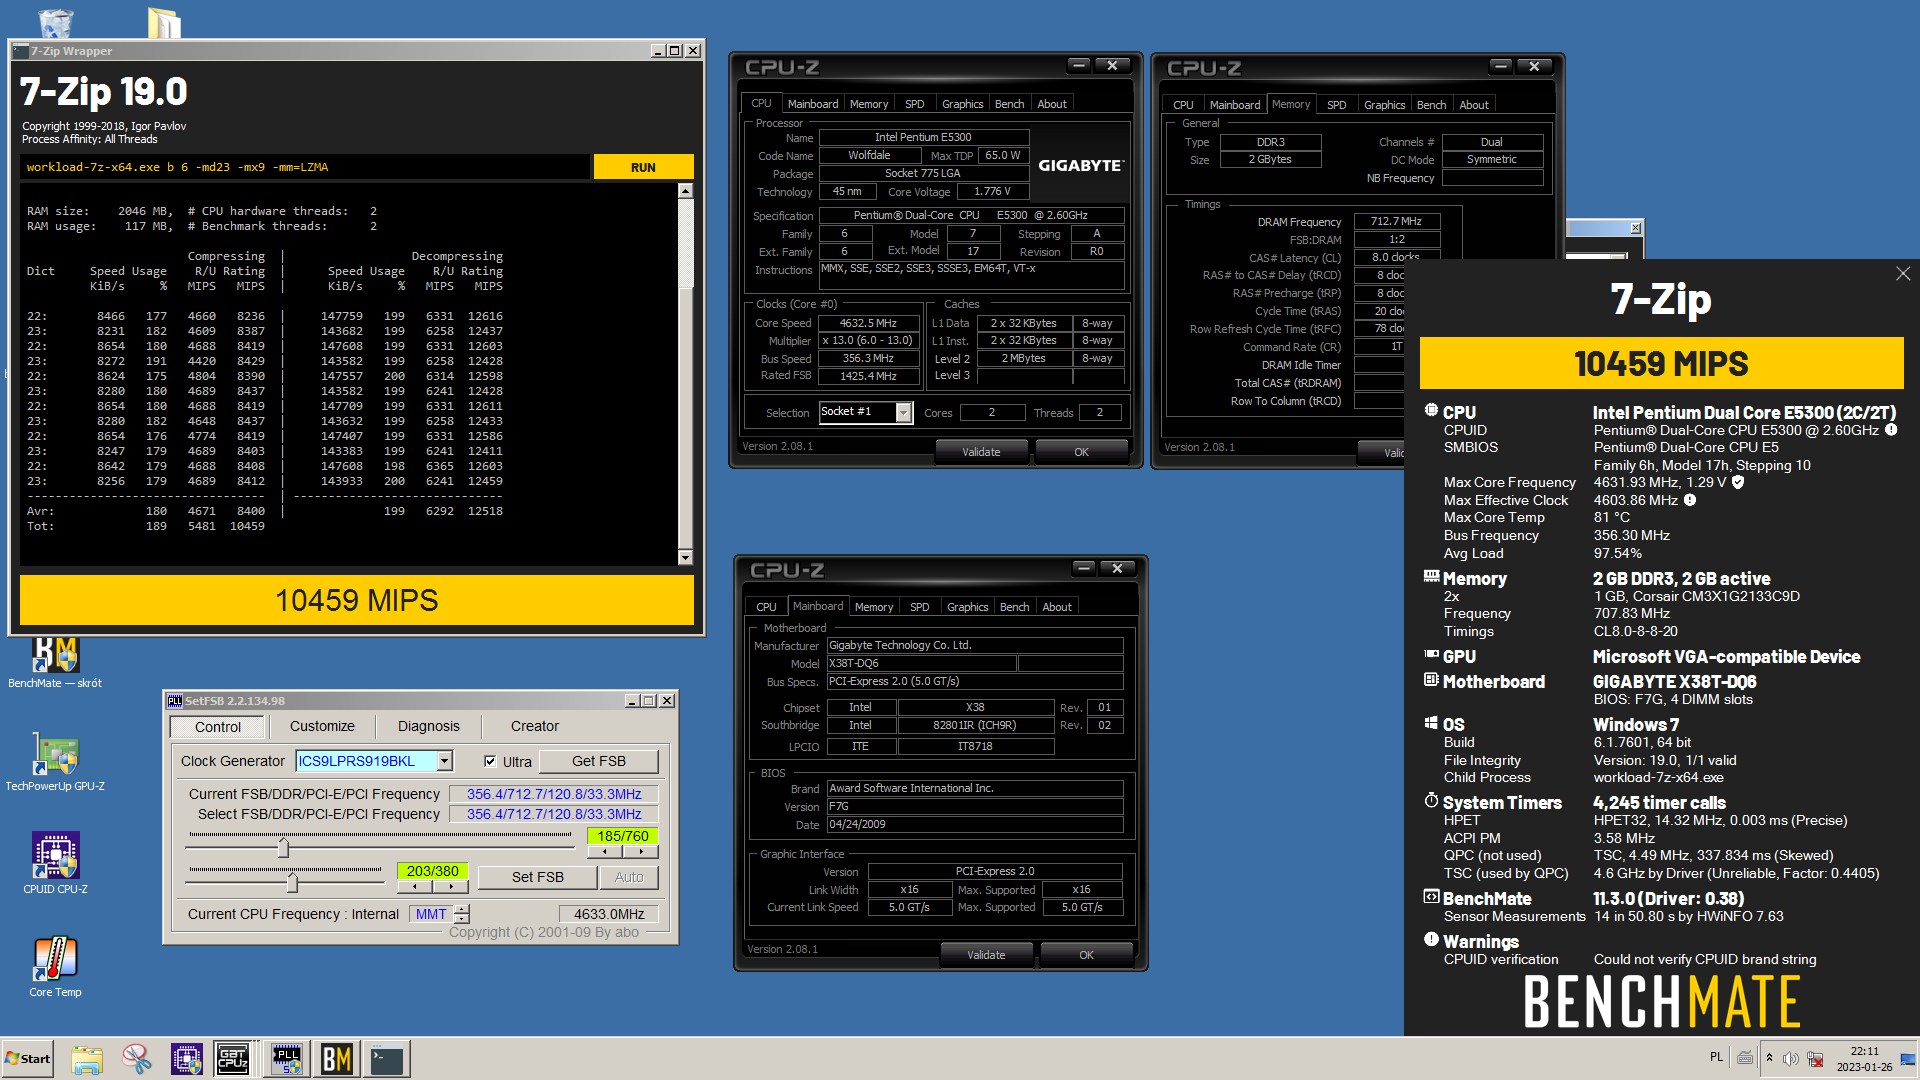The height and width of the screenshot is (1080, 1920).
Task: Click the lower slider thumb in SetFSB
Action: [x=291, y=882]
